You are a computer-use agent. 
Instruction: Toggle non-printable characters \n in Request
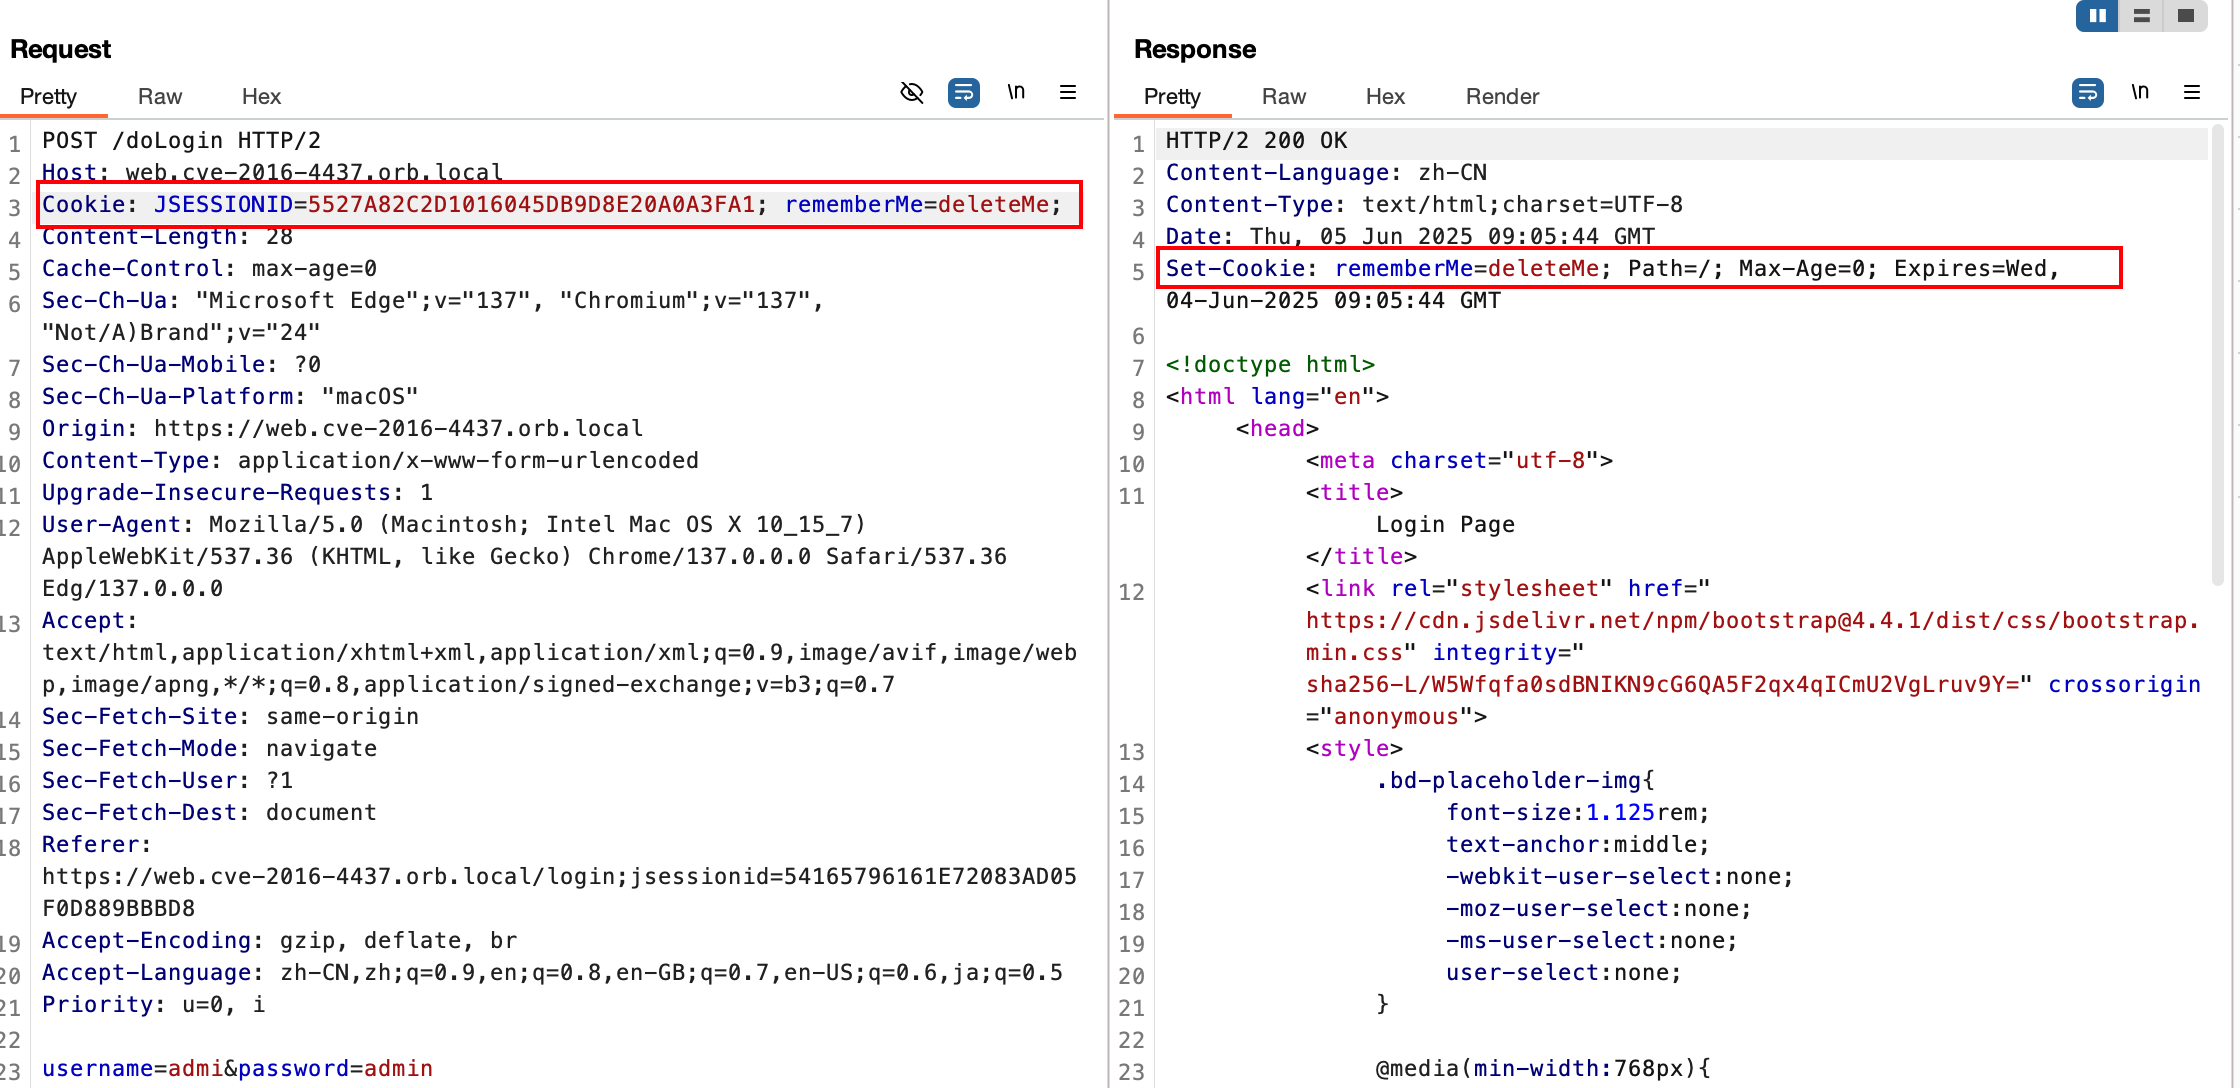point(1016,93)
